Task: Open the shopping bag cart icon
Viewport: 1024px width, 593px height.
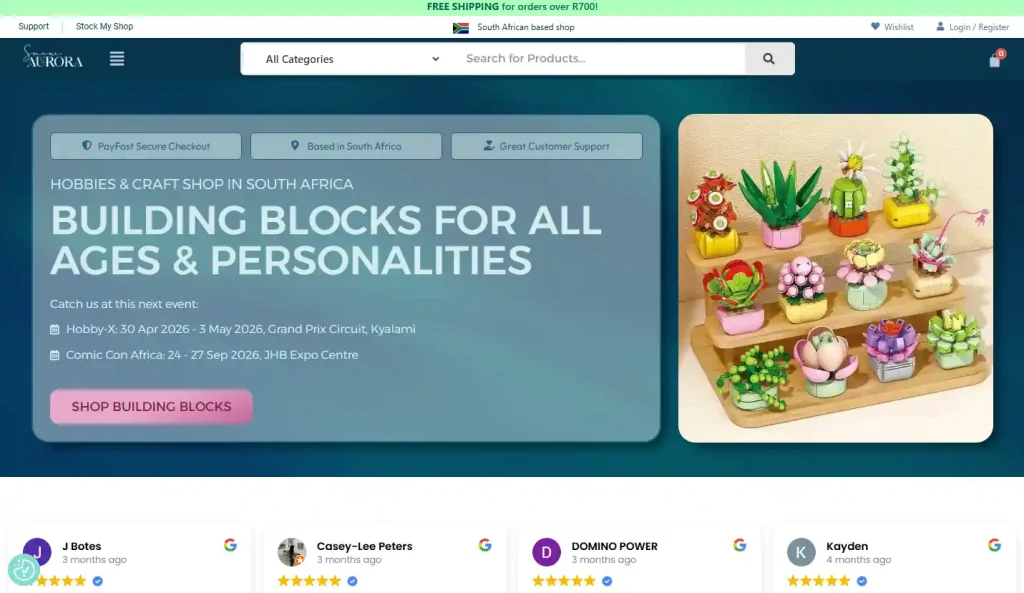Action: (995, 59)
